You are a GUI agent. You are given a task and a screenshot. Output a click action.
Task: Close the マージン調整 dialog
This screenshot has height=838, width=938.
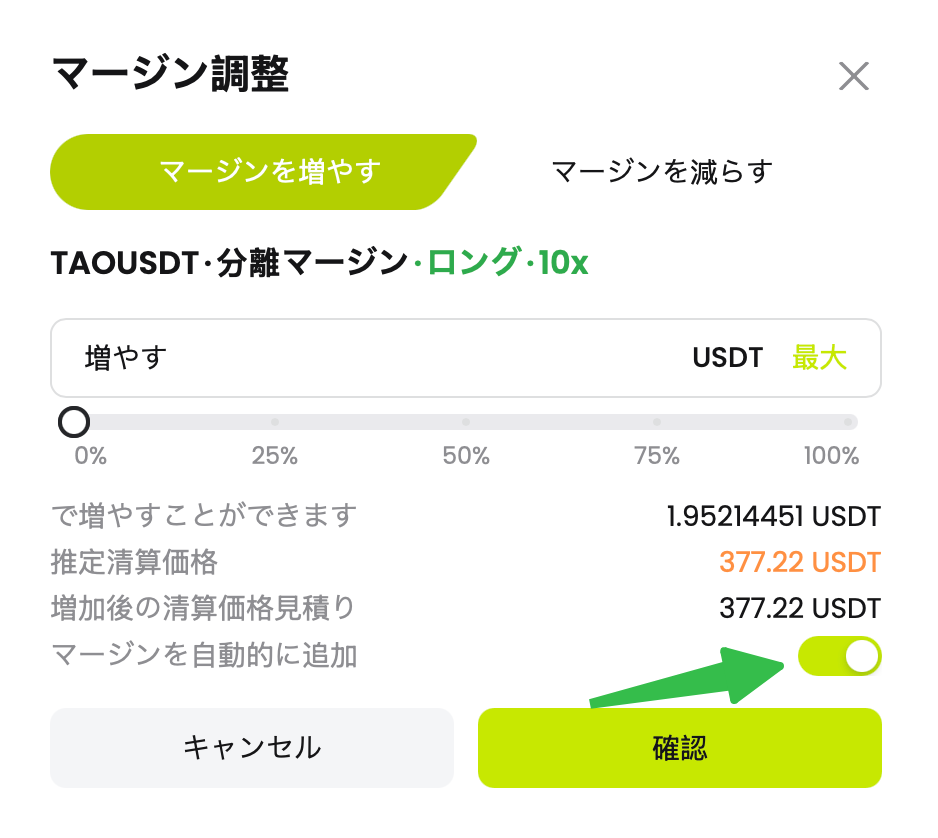coord(855,75)
